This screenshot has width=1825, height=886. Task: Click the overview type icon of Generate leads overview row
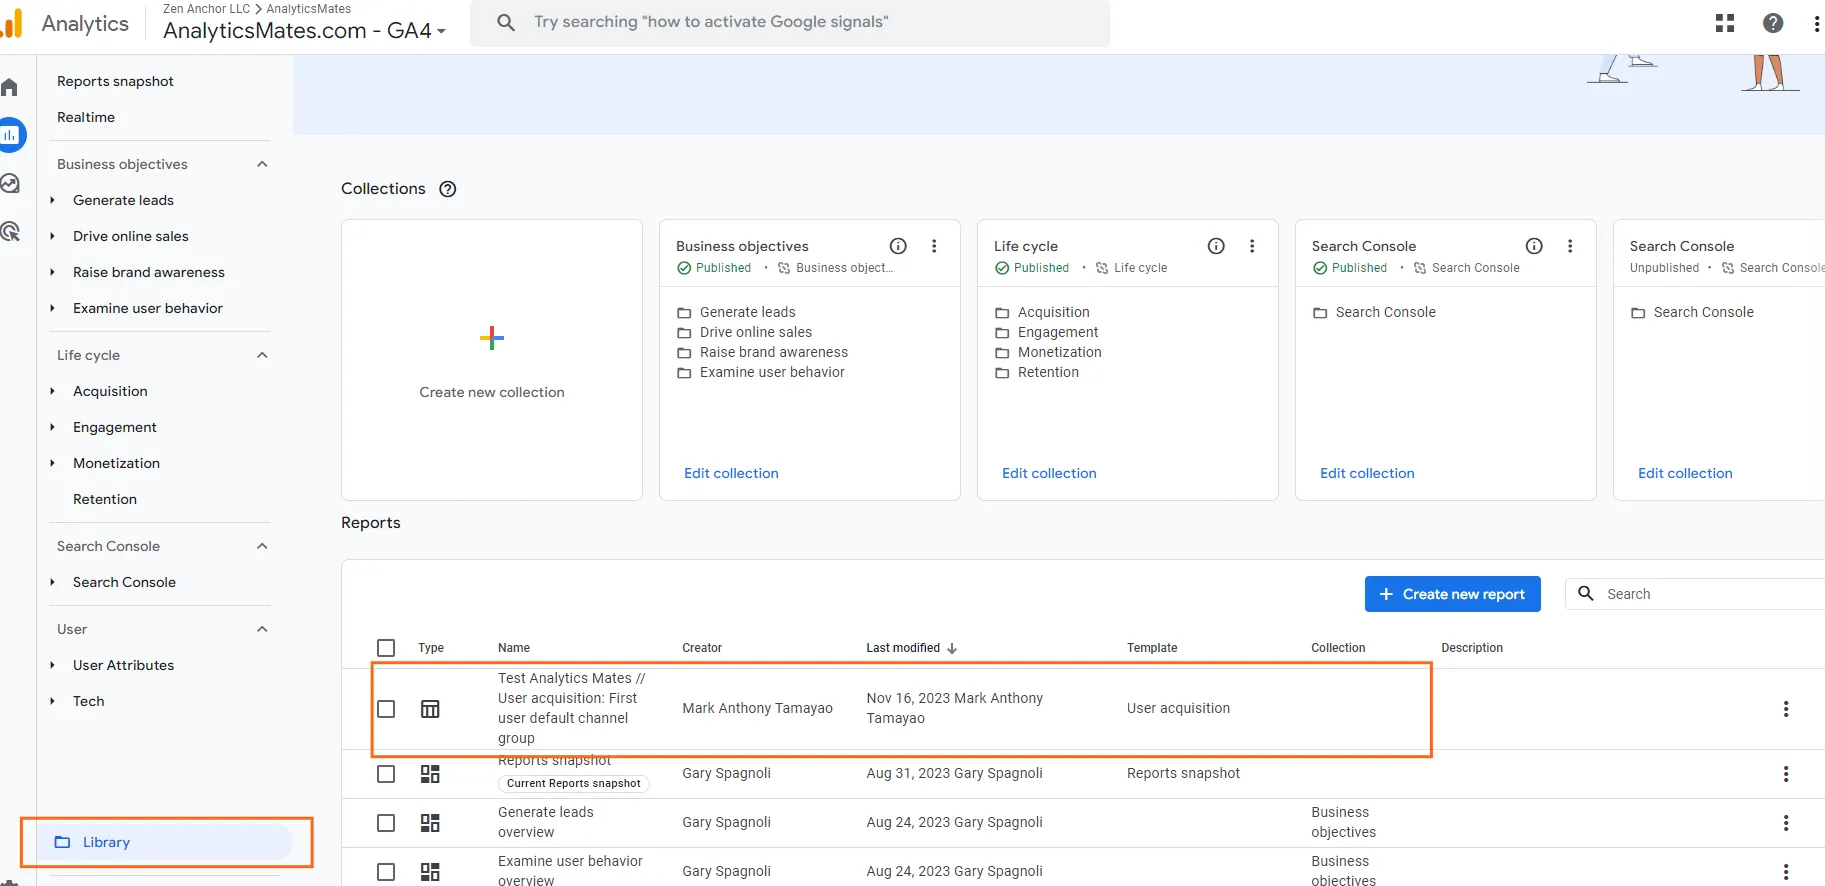pos(430,823)
